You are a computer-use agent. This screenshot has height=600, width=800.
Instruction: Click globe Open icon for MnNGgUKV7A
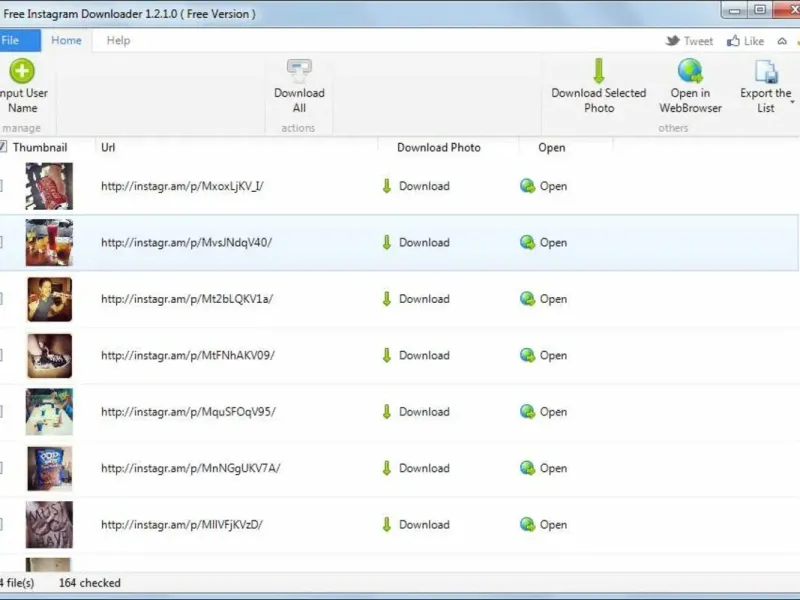click(x=528, y=468)
